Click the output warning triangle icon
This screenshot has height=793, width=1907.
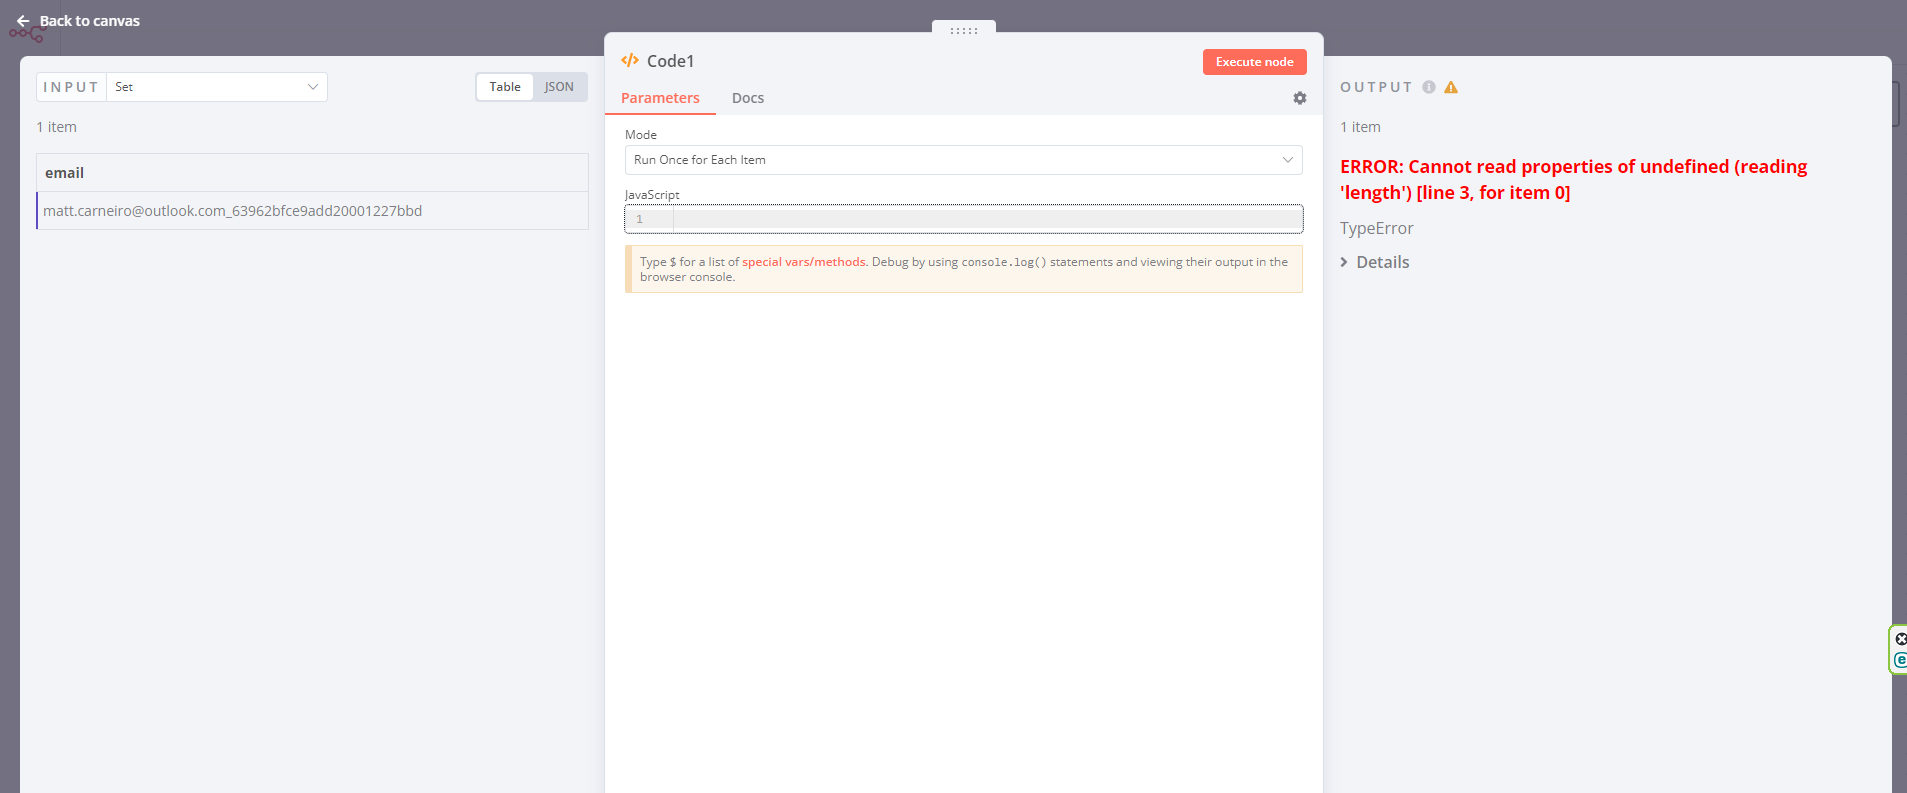[1451, 87]
